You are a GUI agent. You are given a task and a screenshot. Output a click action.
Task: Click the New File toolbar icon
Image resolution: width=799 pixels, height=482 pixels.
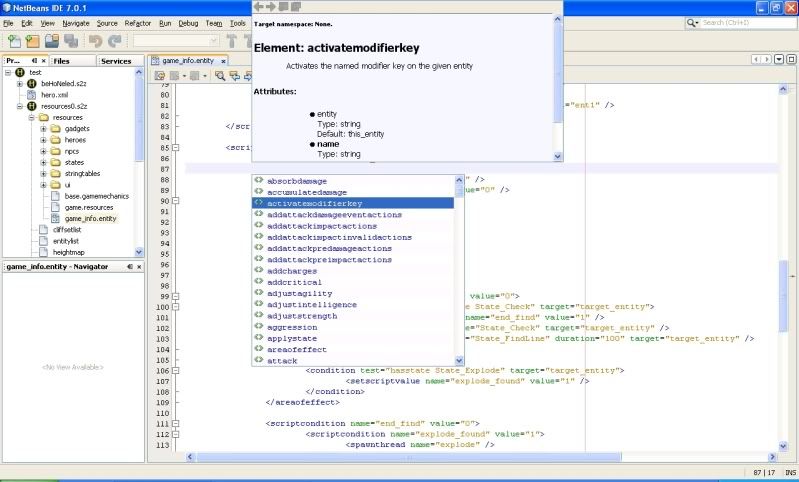tap(14, 41)
